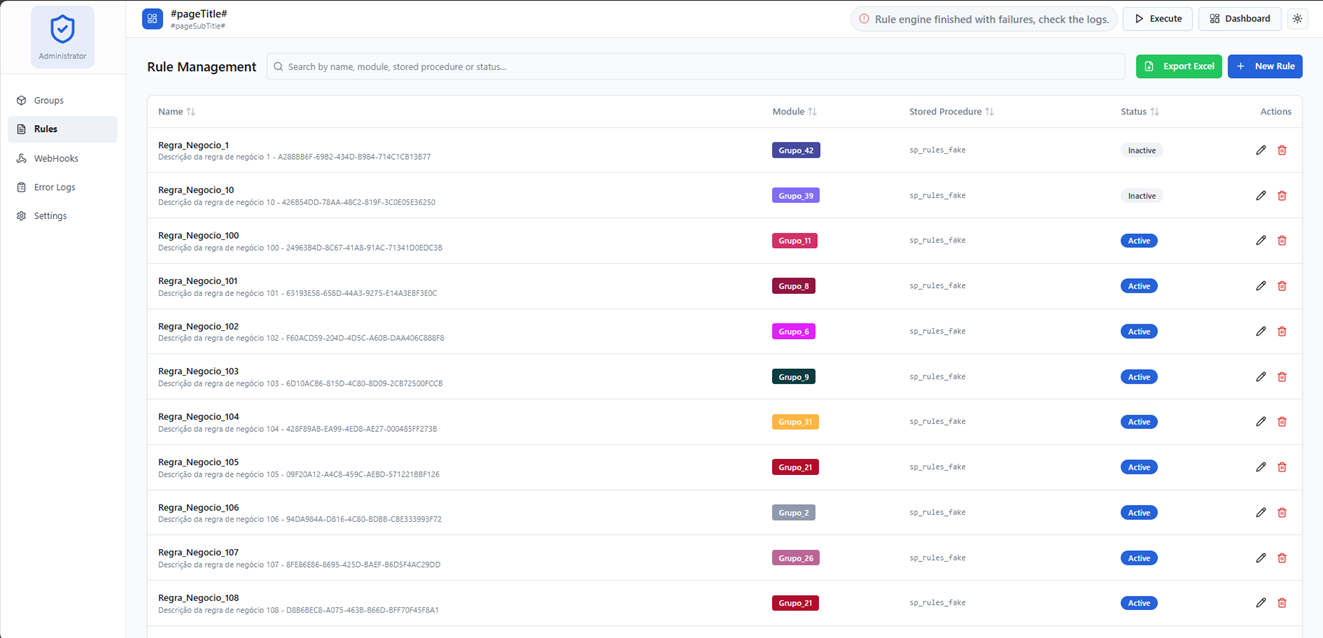Click the Grupo_2 module tag
Viewport: 1323px width, 638px height.
(x=793, y=512)
